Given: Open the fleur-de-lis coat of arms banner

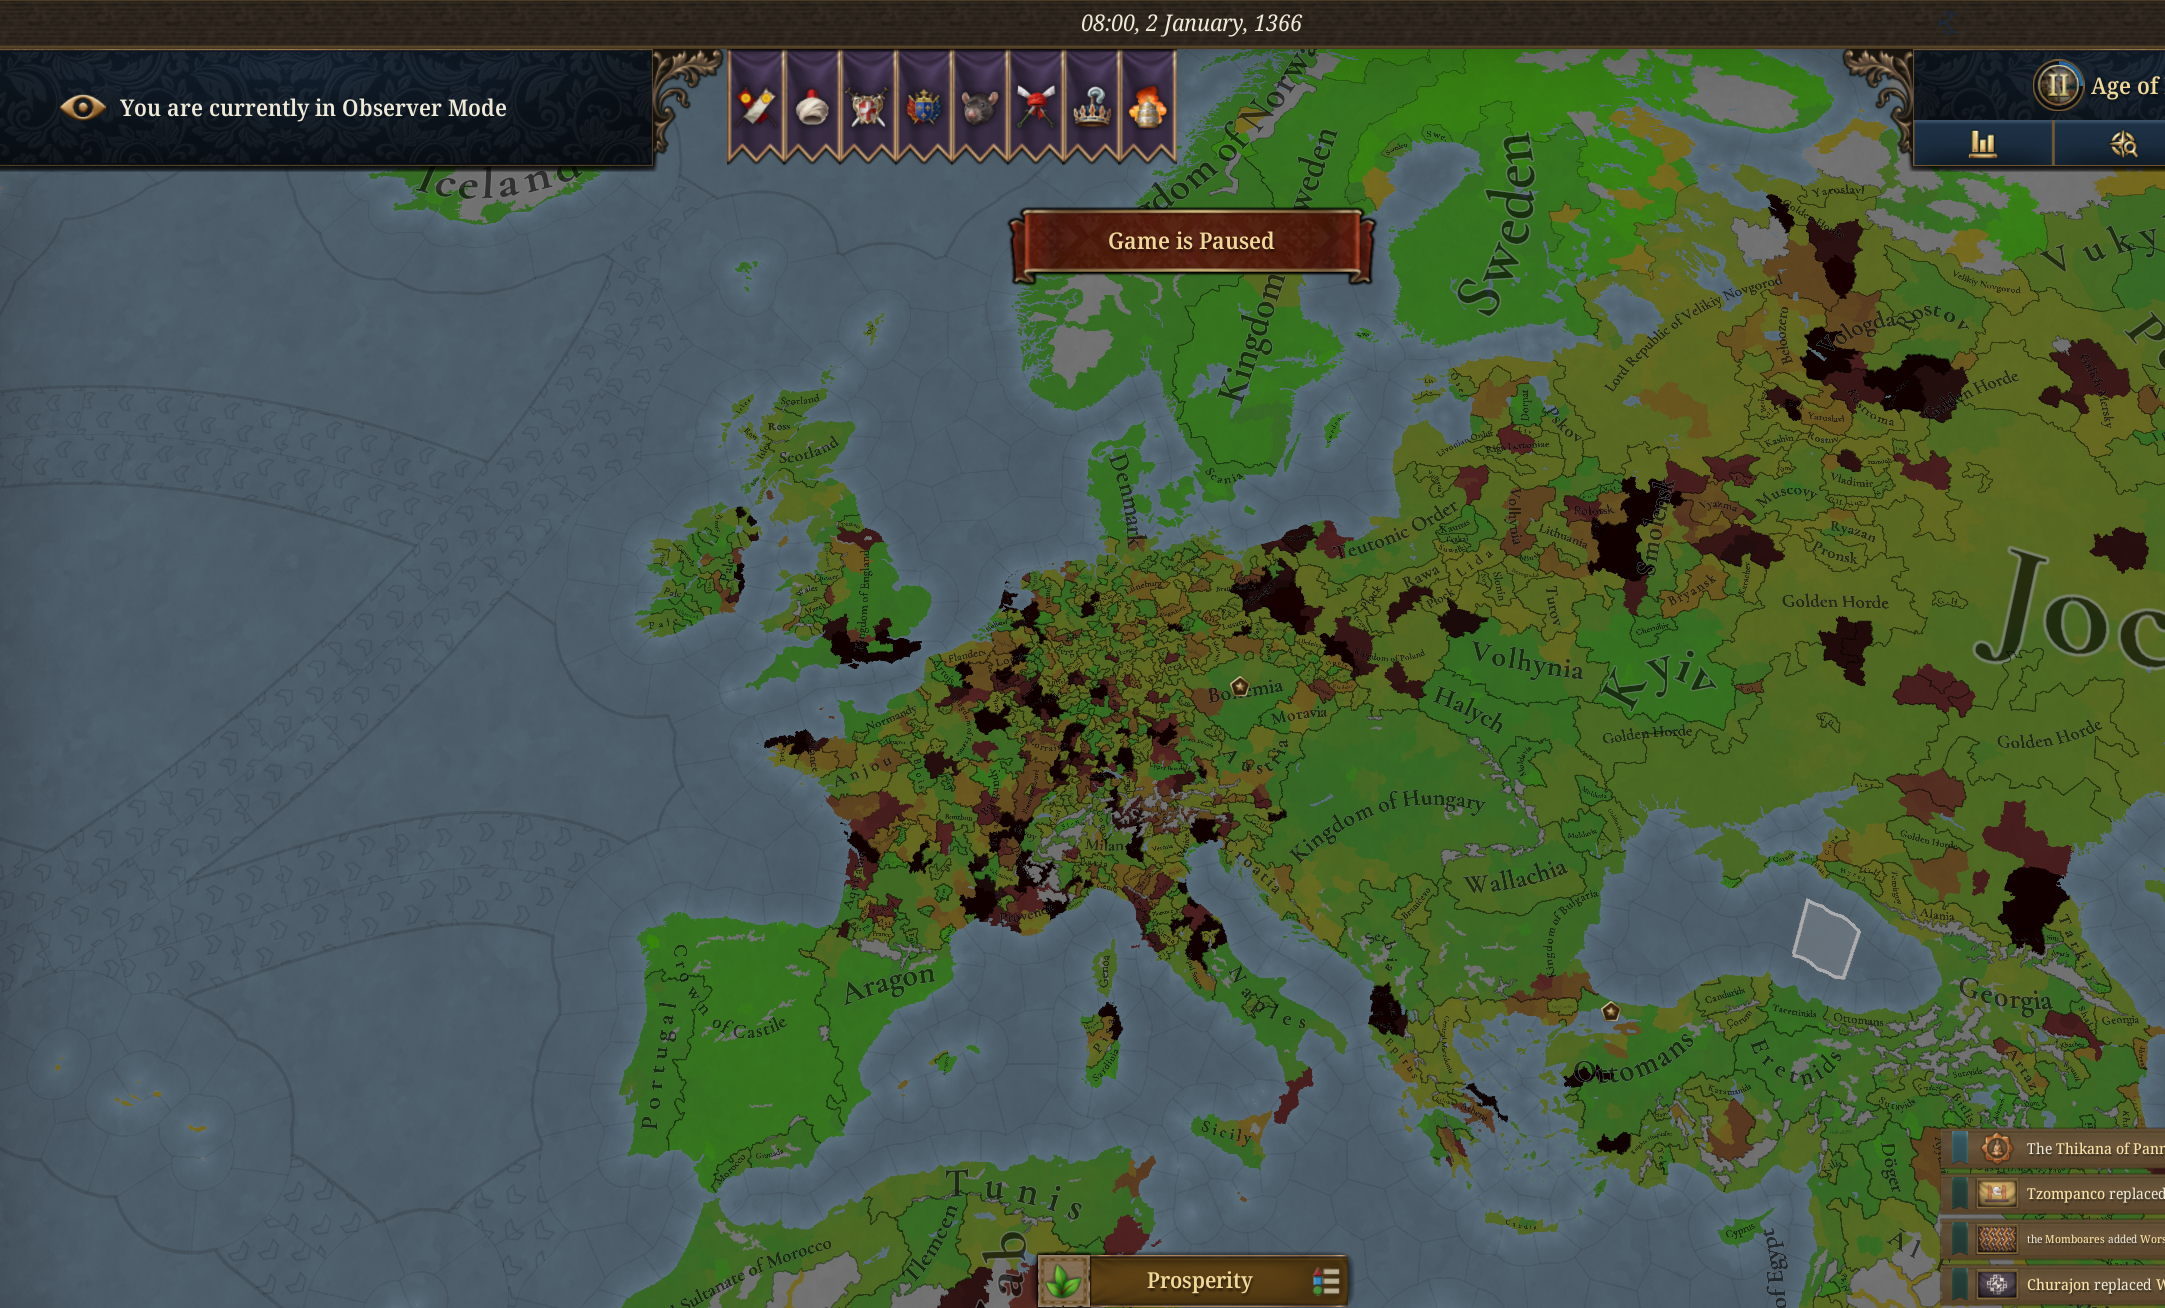Looking at the screenshot, I should point(924,105).
